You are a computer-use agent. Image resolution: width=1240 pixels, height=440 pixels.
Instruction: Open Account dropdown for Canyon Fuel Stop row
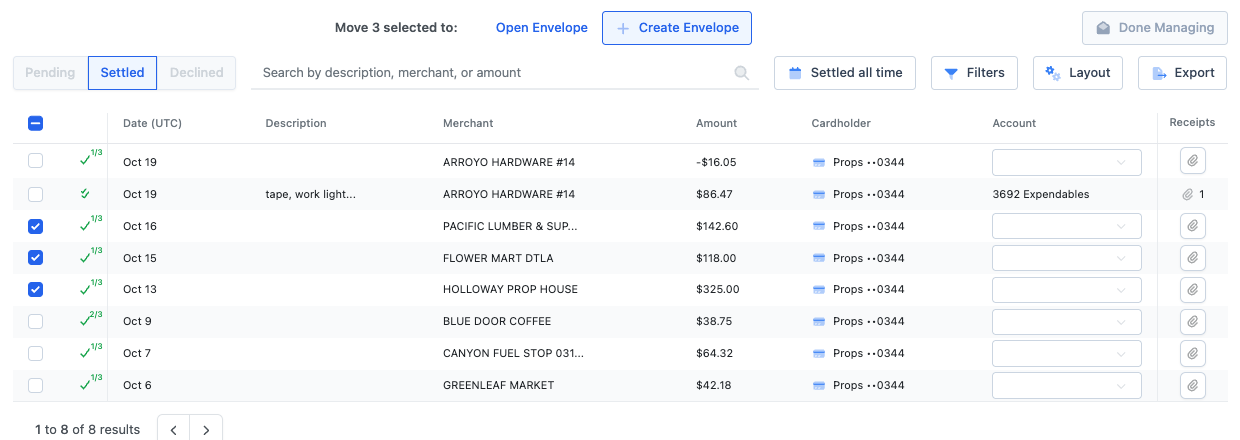pyautogui.click(x=1066, y=354)
